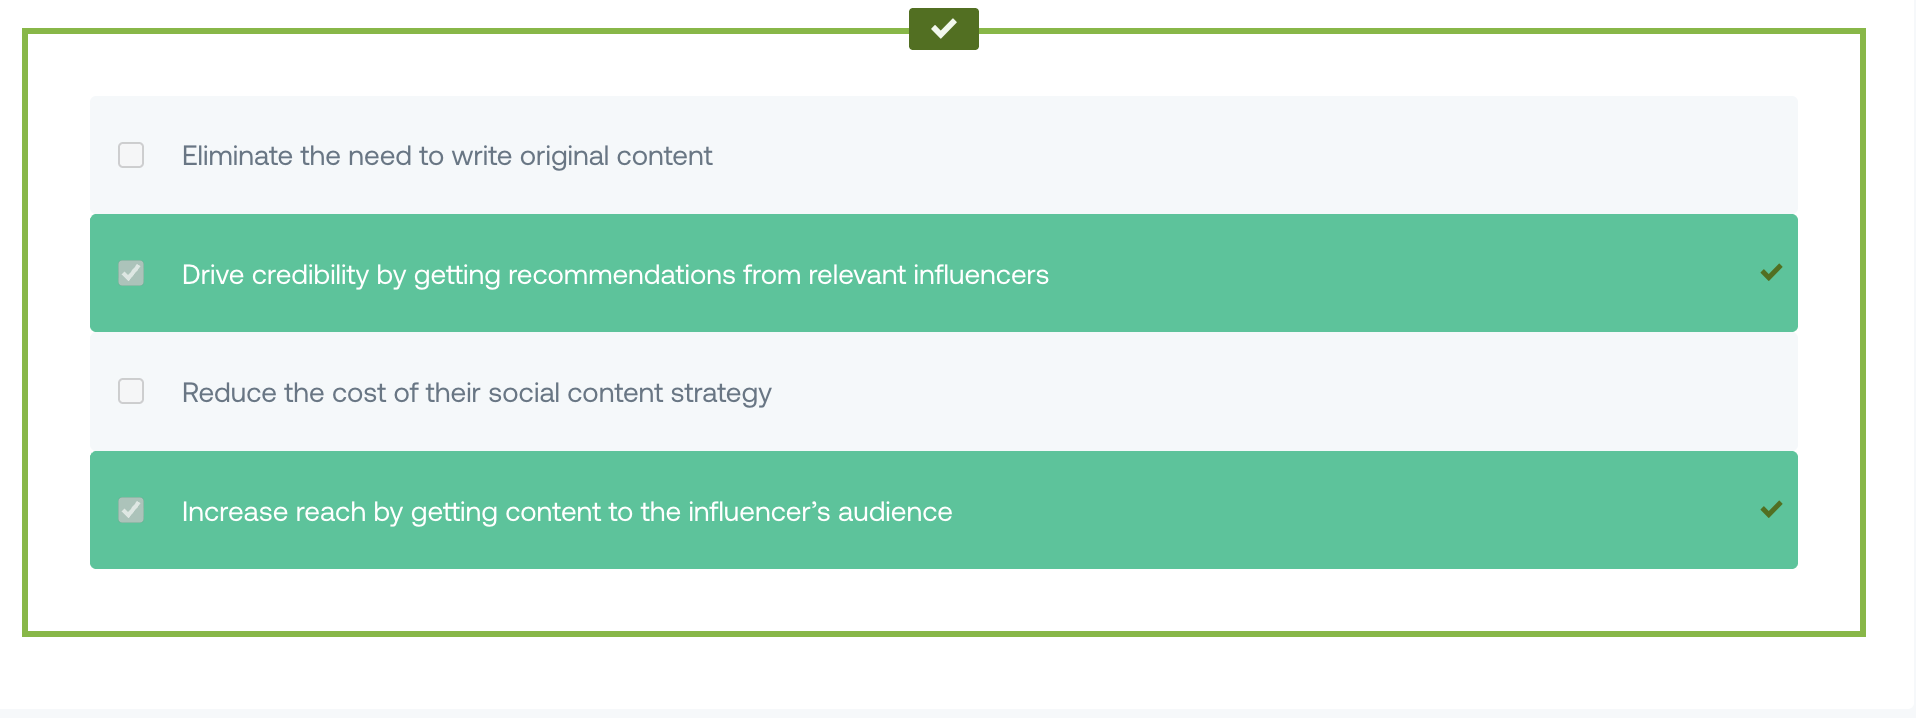Click the words 'relevant influencers' in the second answer

(x=928, y=275)
